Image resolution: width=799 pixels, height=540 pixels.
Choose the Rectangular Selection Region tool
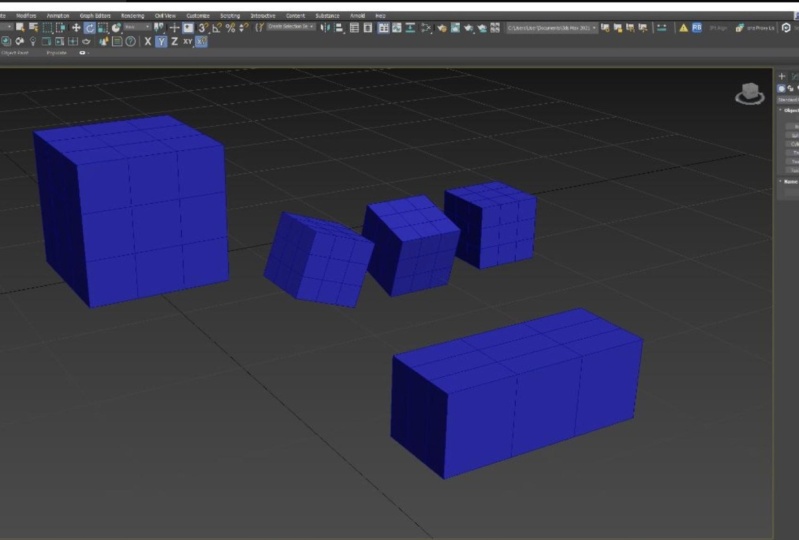pos(47,28)
